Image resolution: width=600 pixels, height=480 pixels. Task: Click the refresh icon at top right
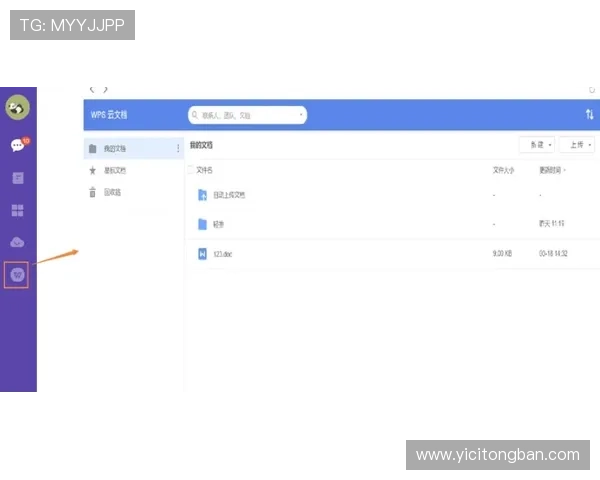[592, 90]
